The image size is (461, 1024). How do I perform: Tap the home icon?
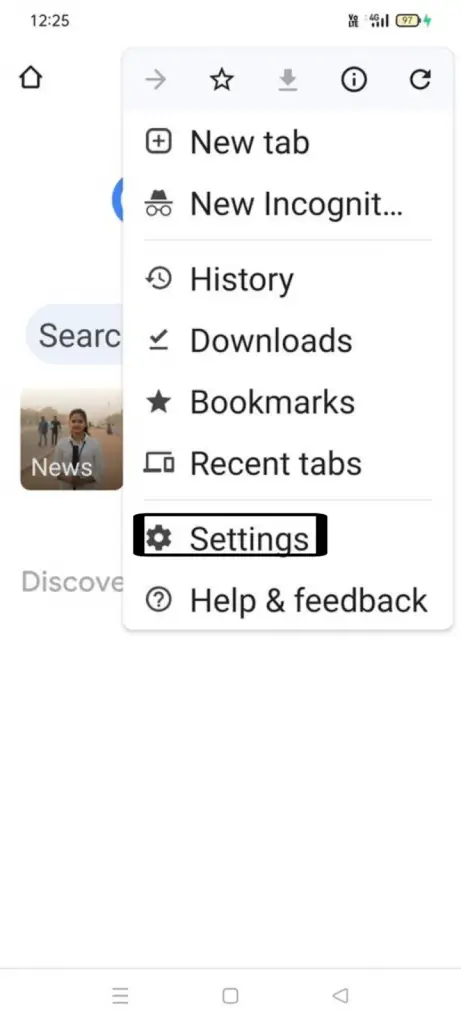30,78
